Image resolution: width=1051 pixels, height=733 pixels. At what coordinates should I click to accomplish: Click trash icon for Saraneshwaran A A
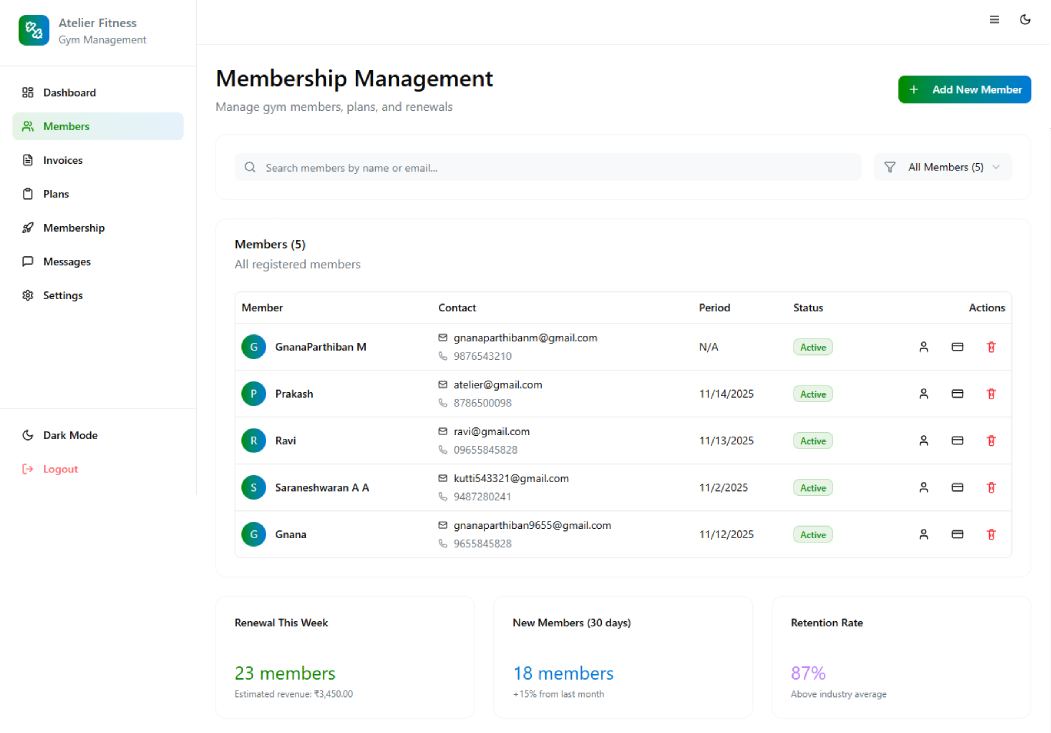tap(991, 488)
